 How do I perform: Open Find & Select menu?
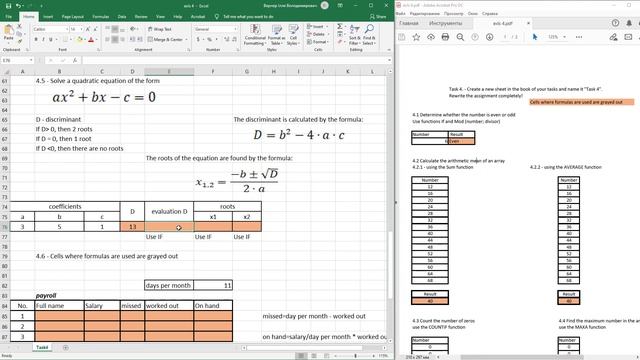point(369,35)
